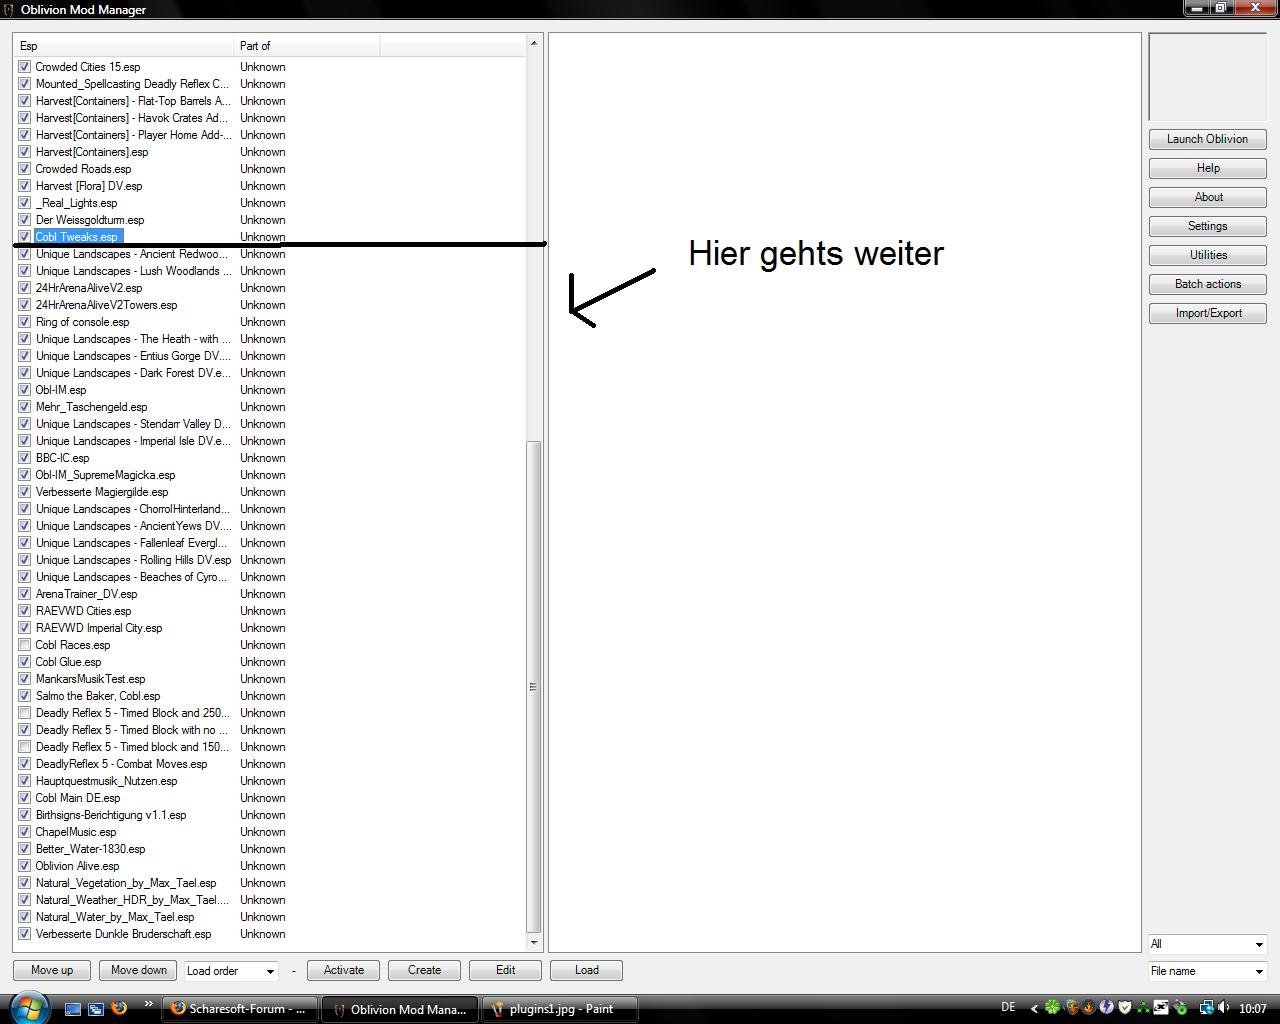Click the Show Desktop quick launch icon
Screen dimensions: 1280x1024
click(x=73, y=1009)
